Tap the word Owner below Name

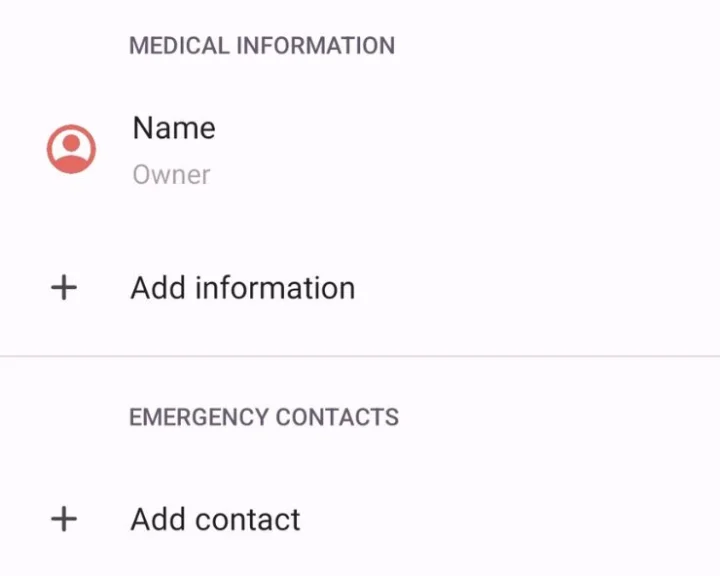(x=171, y=175)
